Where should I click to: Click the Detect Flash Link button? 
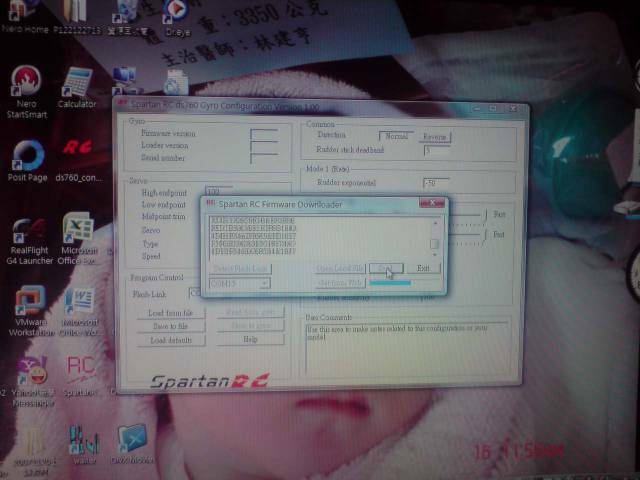click(241, 269)
